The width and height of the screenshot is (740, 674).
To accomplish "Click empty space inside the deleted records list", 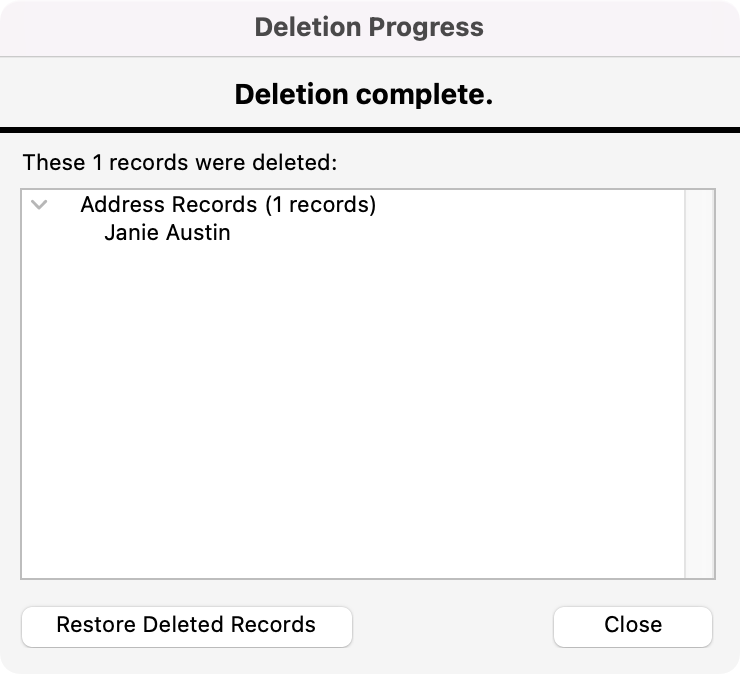I will click(x=350, y=420).
